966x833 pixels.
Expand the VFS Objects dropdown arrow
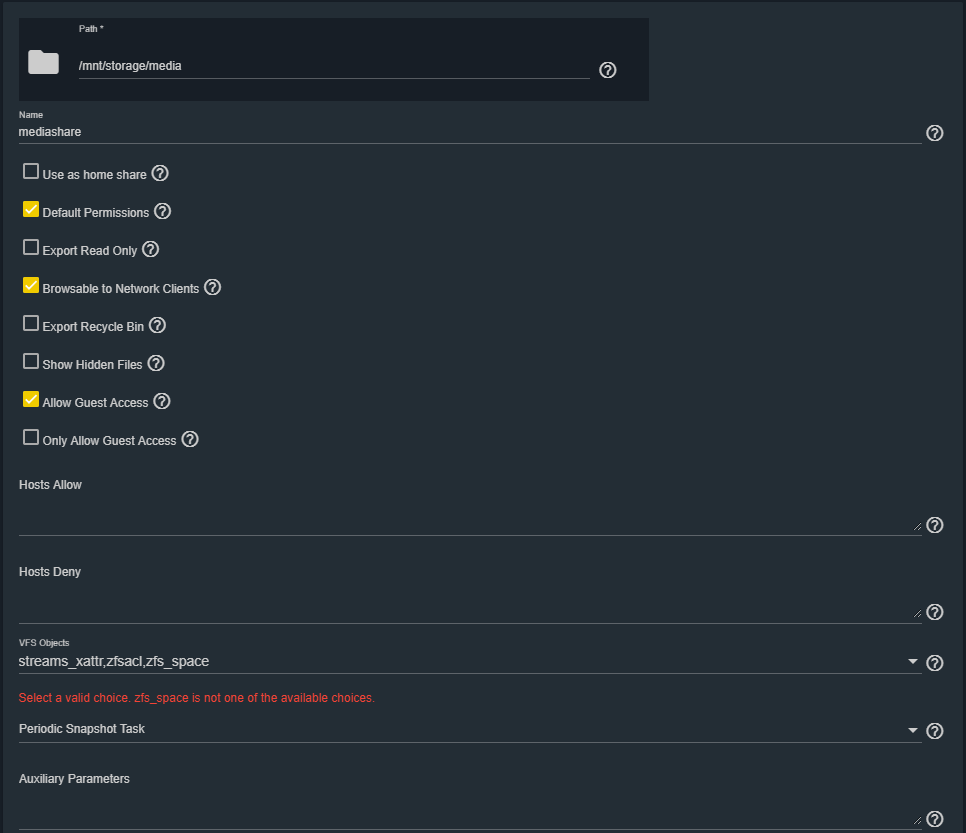coord(912,662)
